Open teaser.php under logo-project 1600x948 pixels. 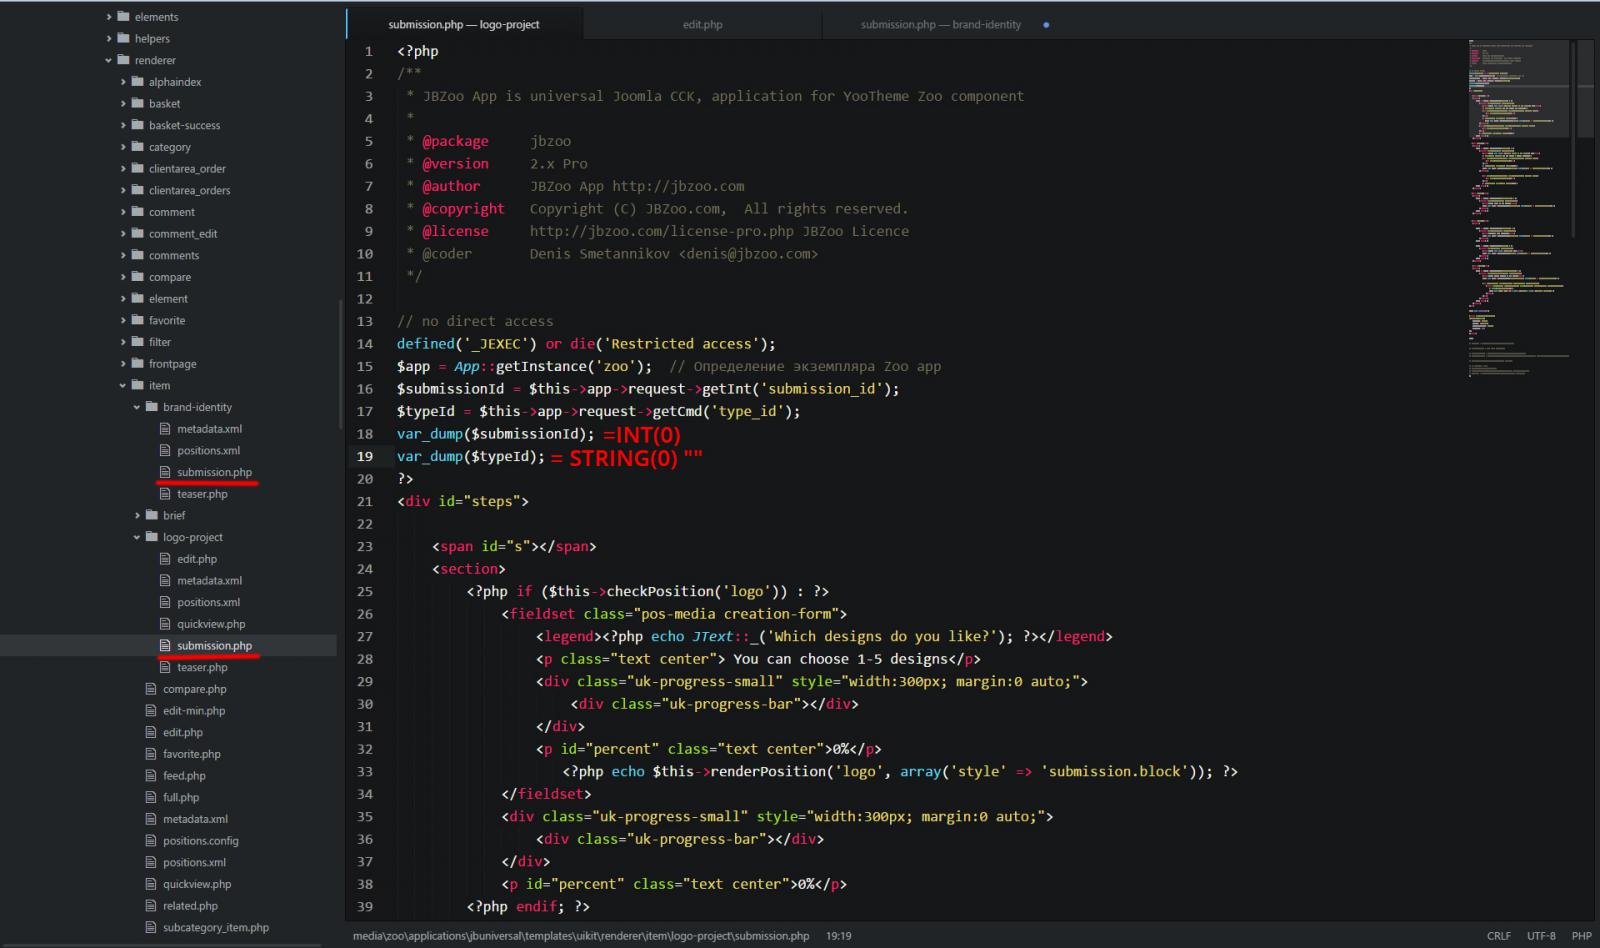[x=202, y=668]
